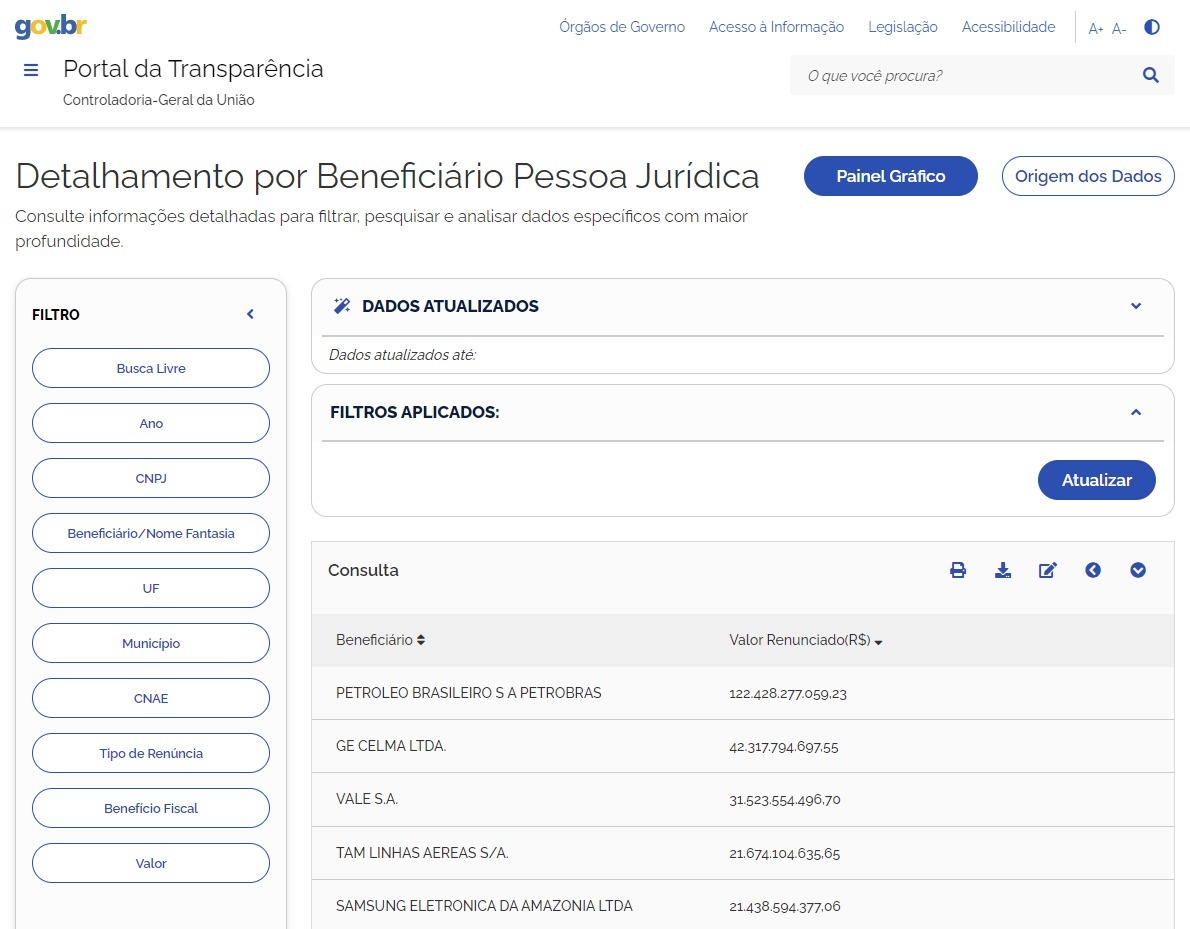Expand the Dados Atualizados section
Screen dimensions: 1190x929
pos(1136,306)
